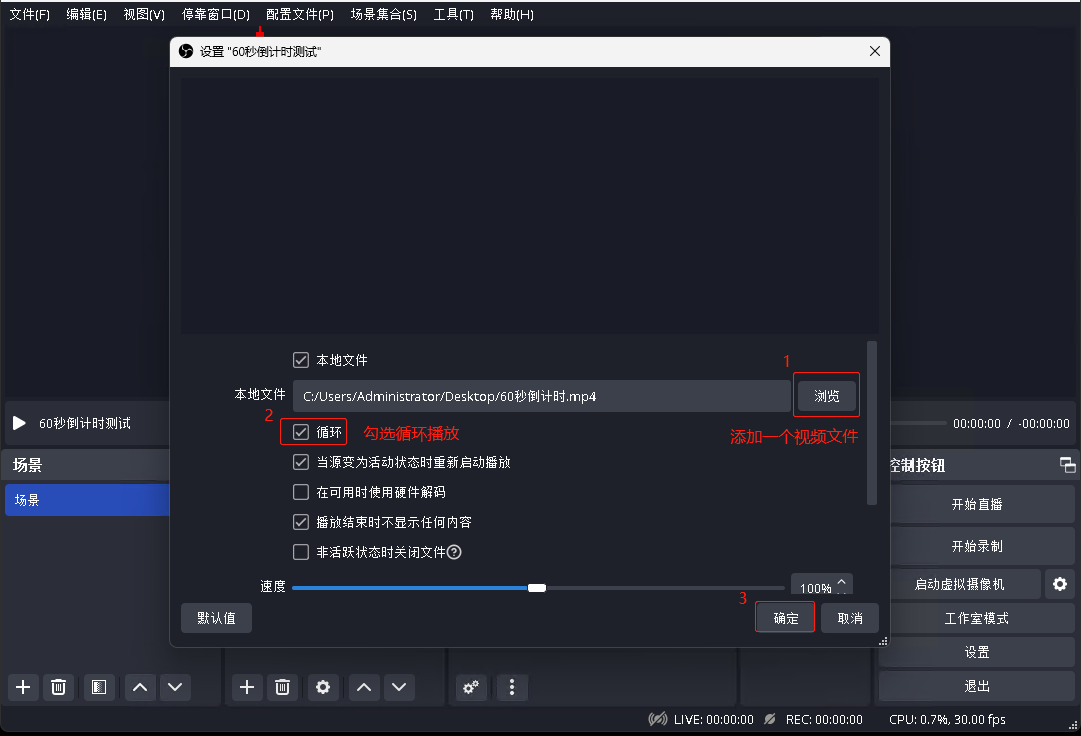
Task: Open audio mixer advanced properties double-gear icon
Action: click(471, 687)
